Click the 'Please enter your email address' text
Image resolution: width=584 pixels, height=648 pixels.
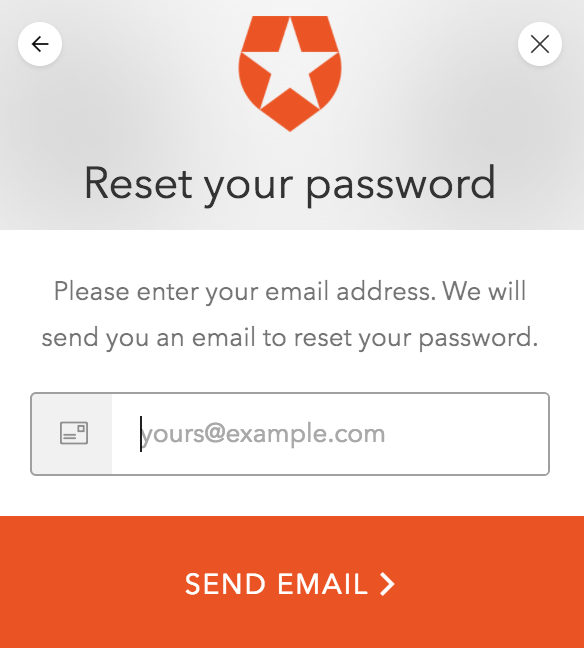pos(244,292)
